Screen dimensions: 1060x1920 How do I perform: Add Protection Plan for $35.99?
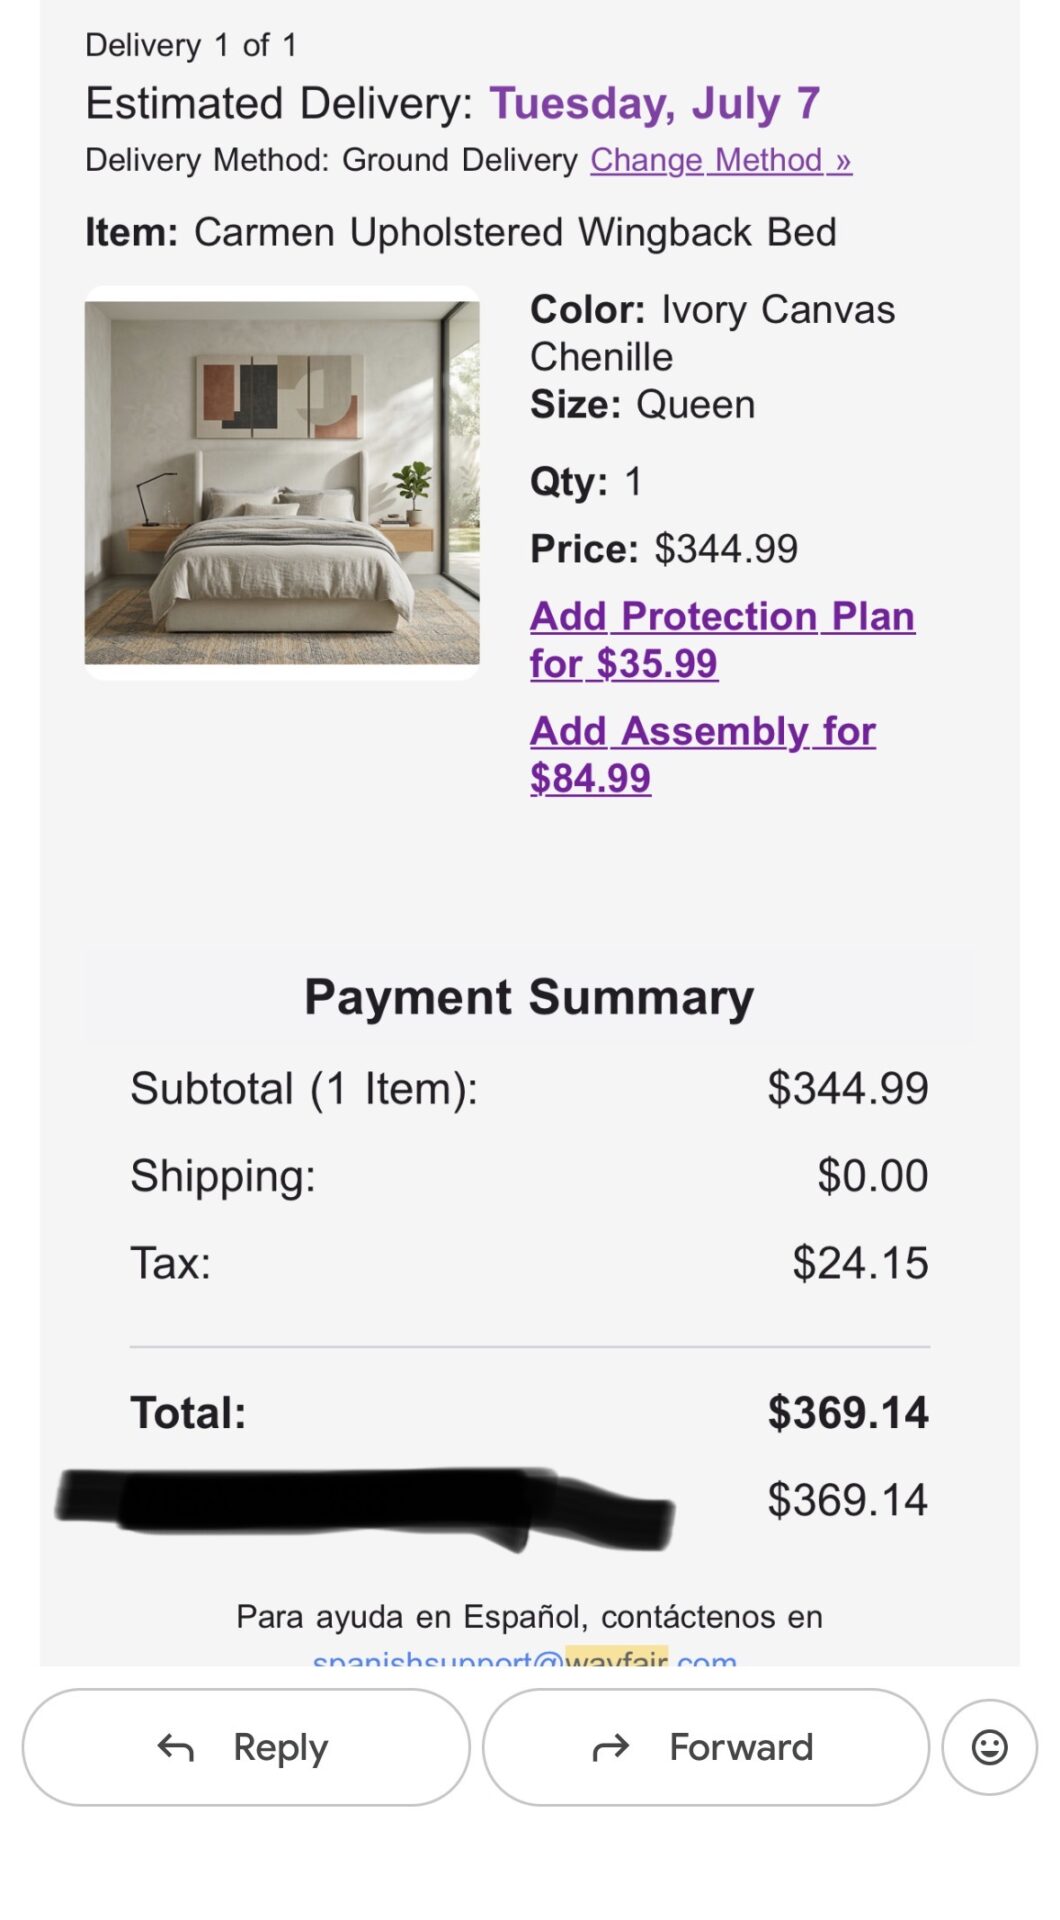[x=722, y=640]
